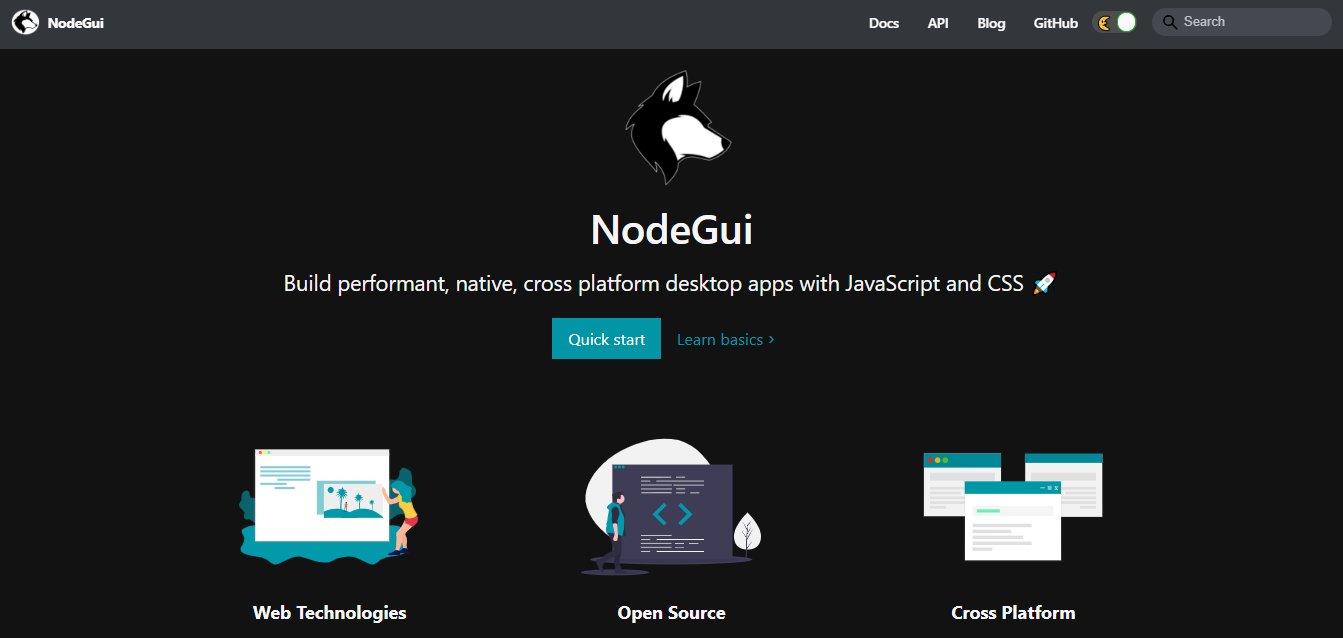Click the NodeGui husky logo in navbar

pos(25,22)
